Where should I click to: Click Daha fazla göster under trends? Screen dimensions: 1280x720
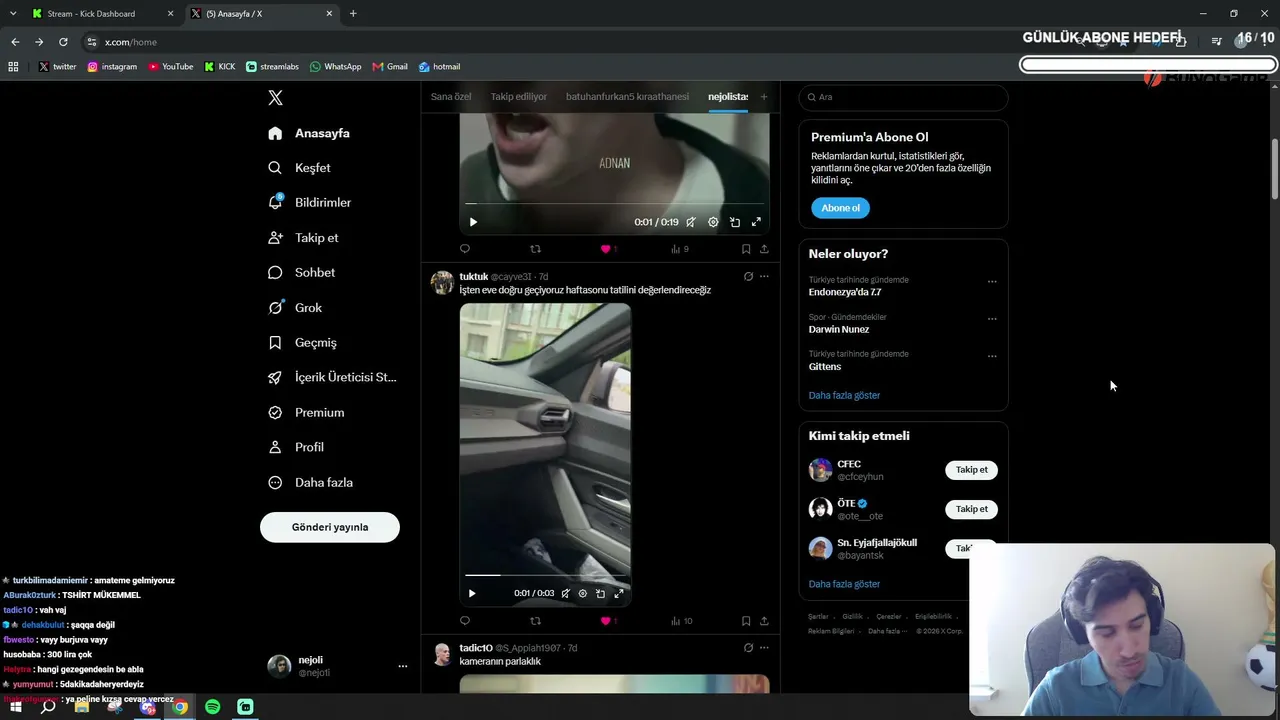pyautogui.click(x=844, y=395)
